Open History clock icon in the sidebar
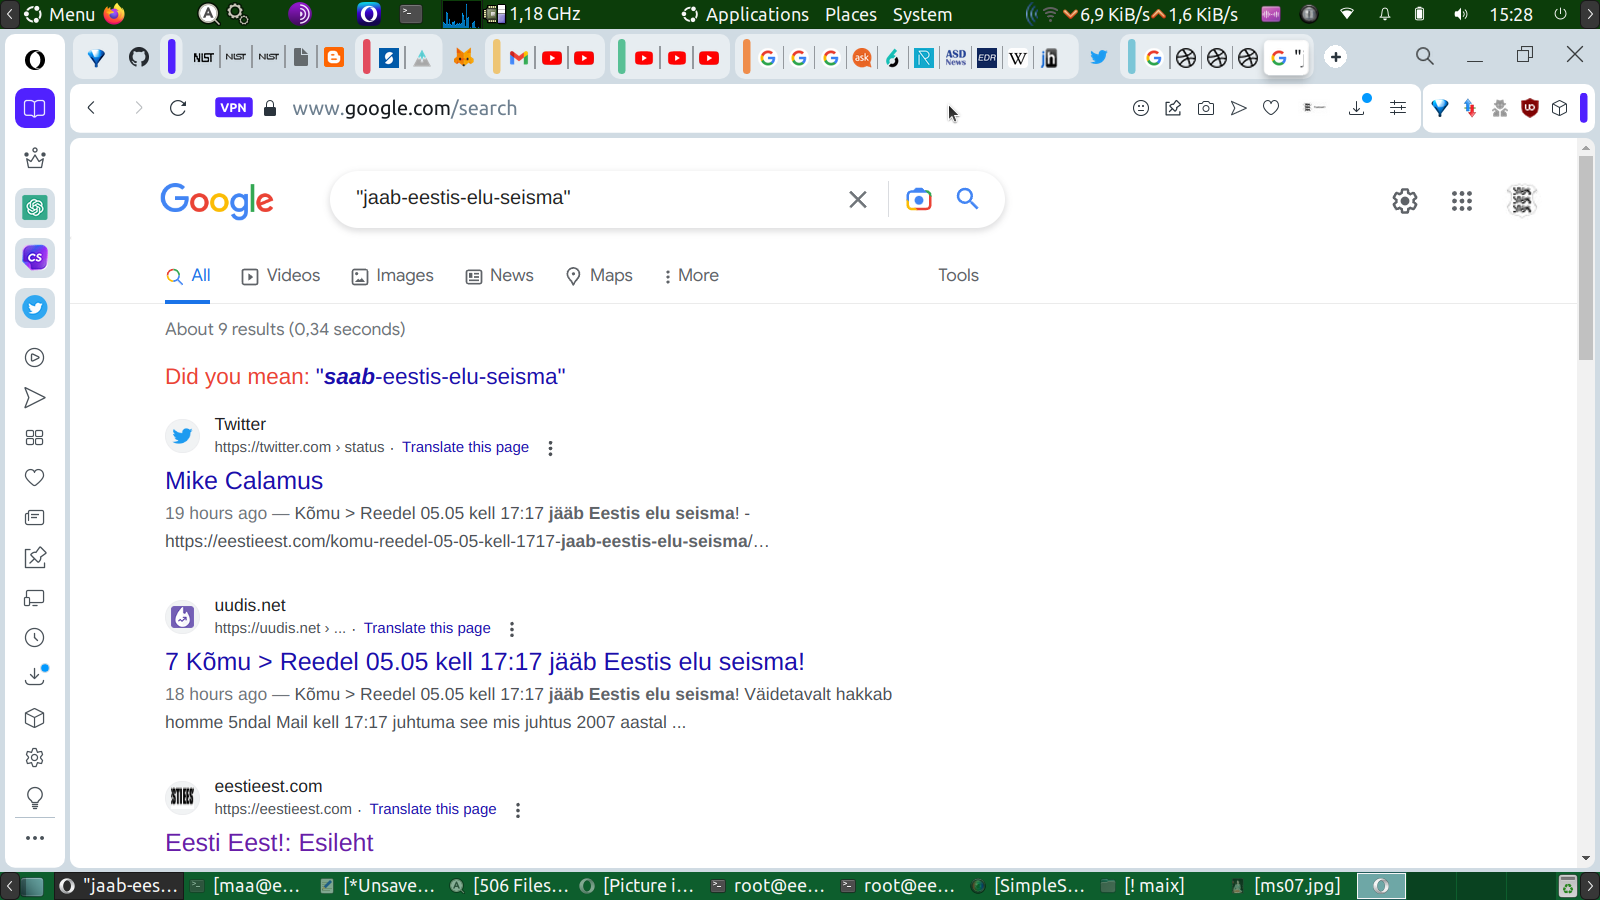 35,638
